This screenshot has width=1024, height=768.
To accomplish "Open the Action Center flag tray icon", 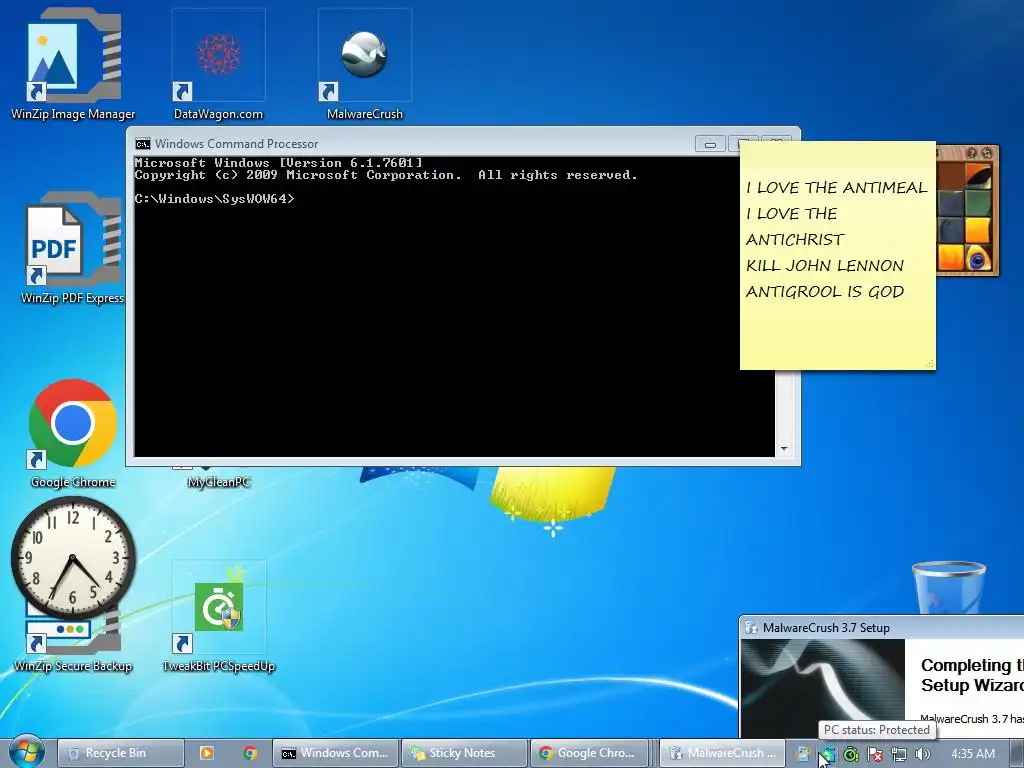I will click(875, 754).
